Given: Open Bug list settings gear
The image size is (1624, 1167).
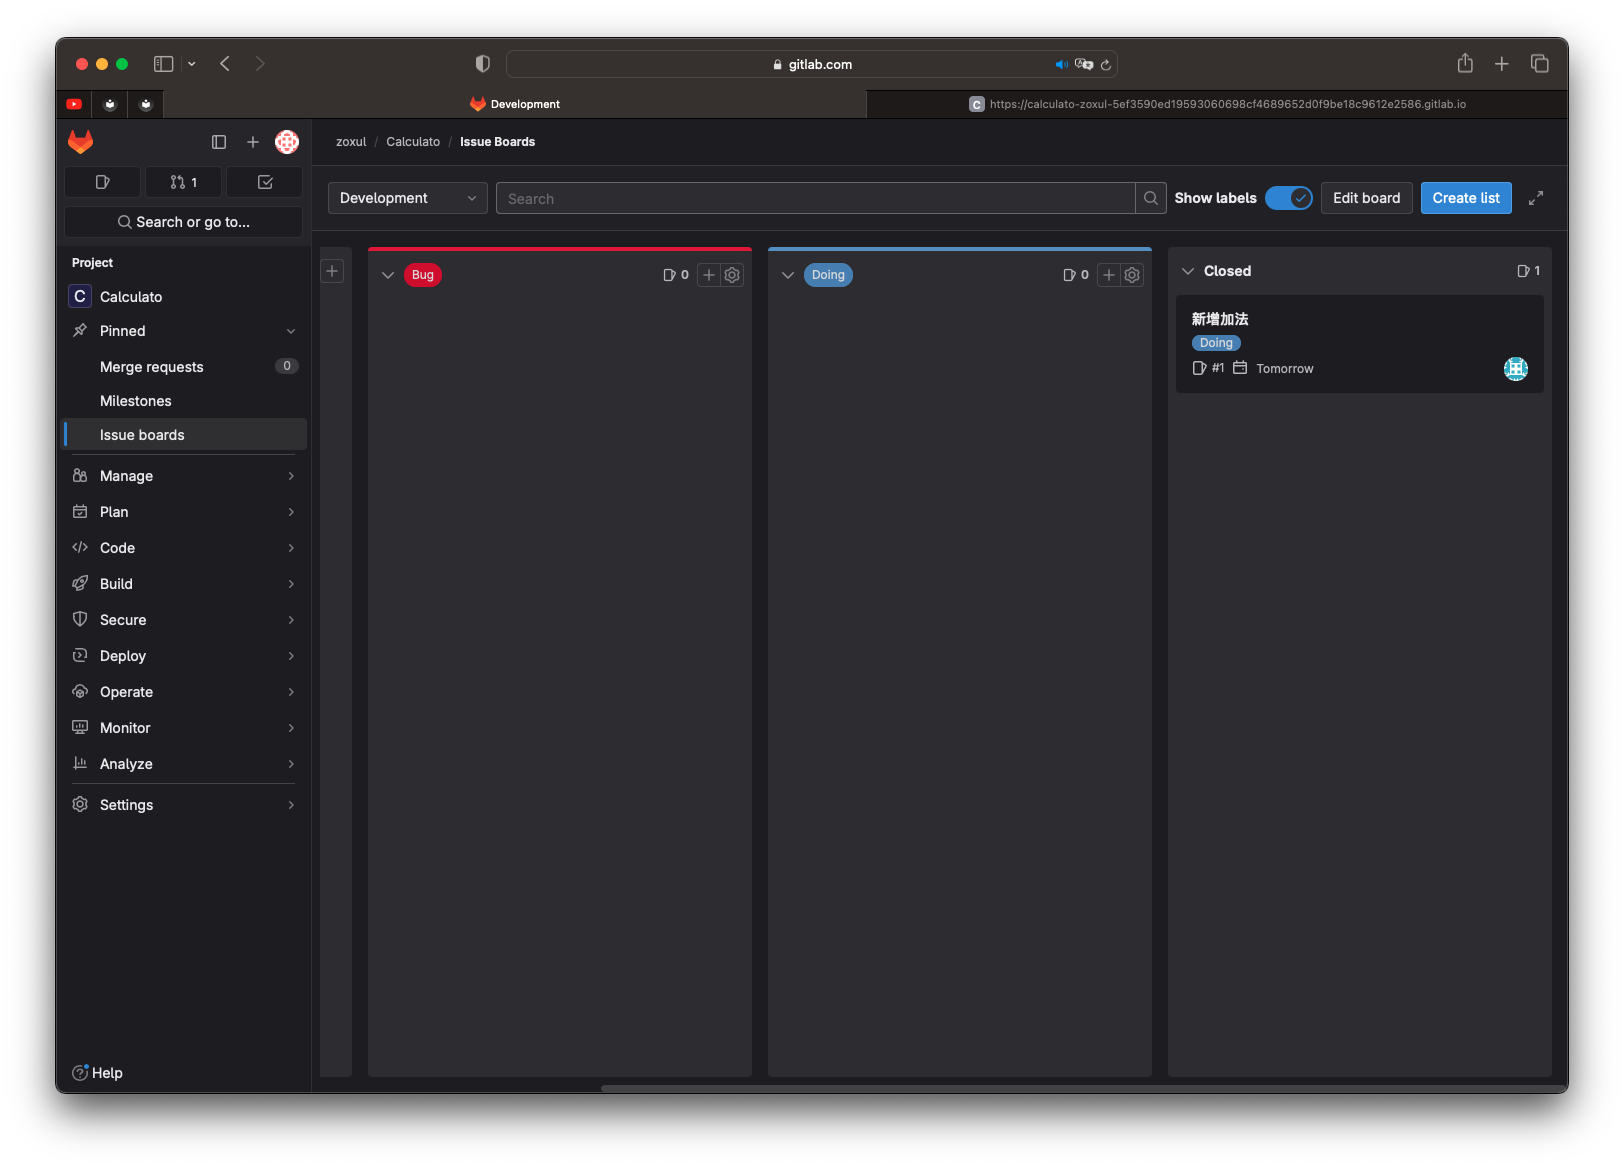Looking at the screenshot, I should click(x=732, y=275).
